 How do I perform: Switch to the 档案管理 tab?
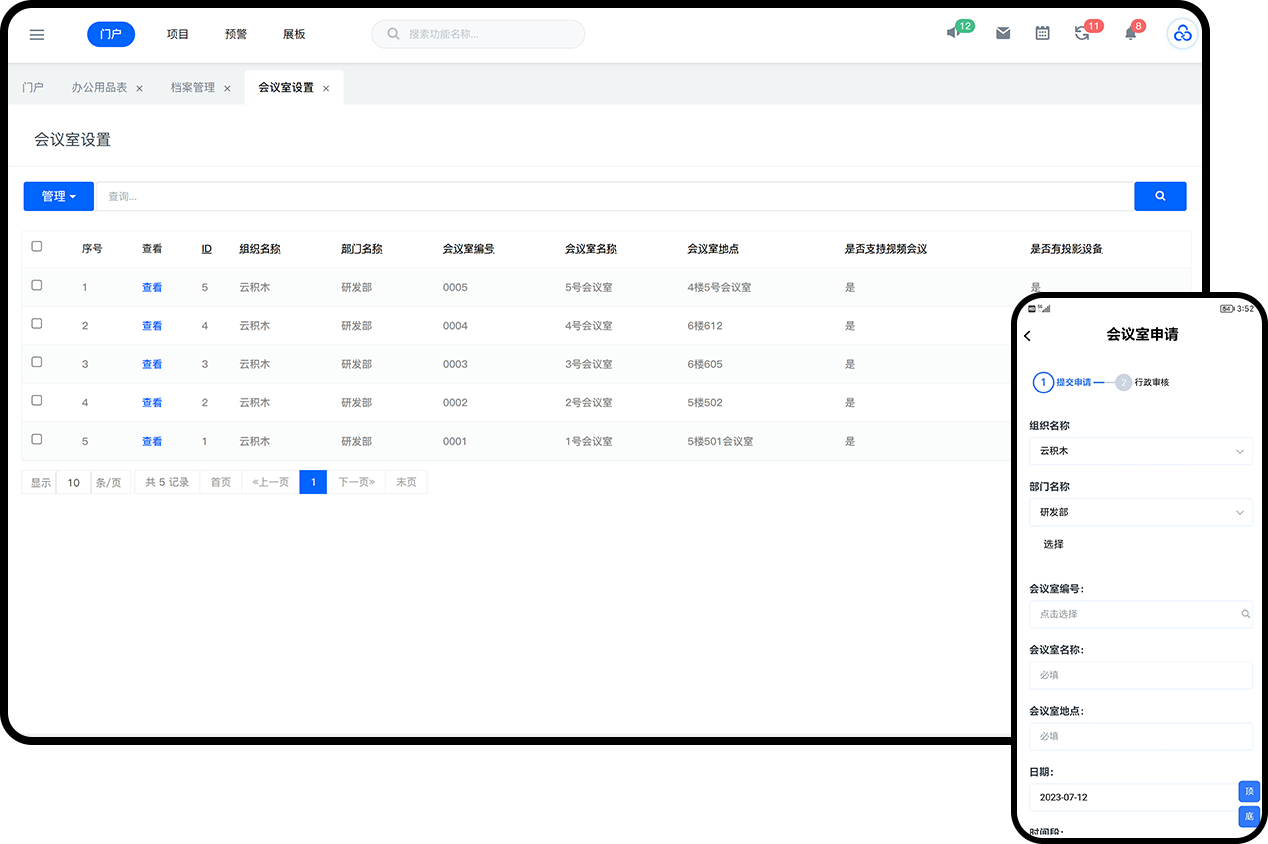point(192,88)
